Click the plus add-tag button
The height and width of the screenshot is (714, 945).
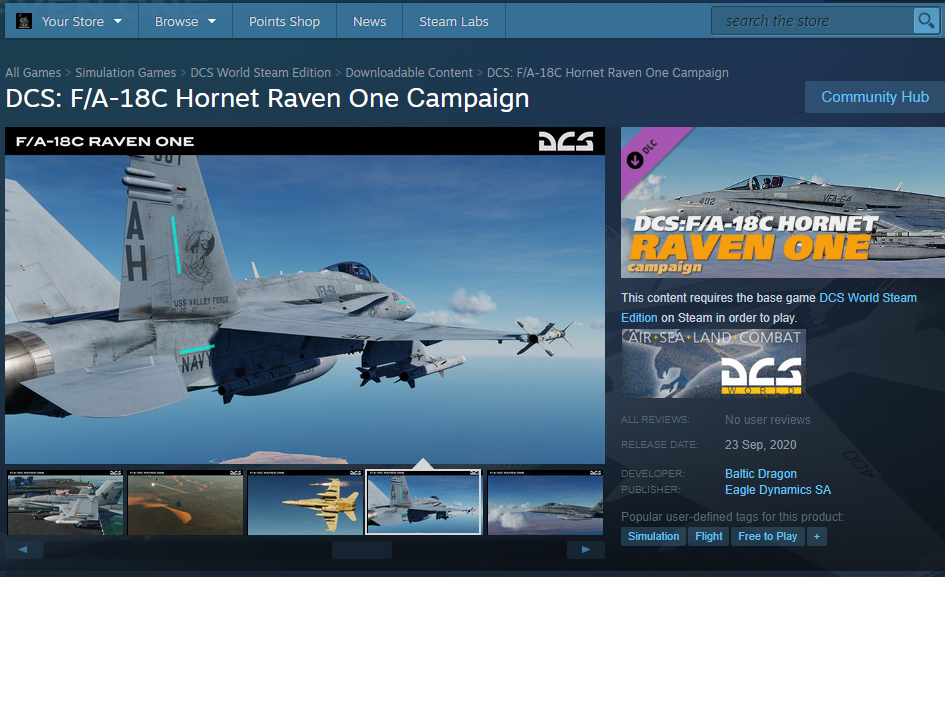[x=817, y=536]
